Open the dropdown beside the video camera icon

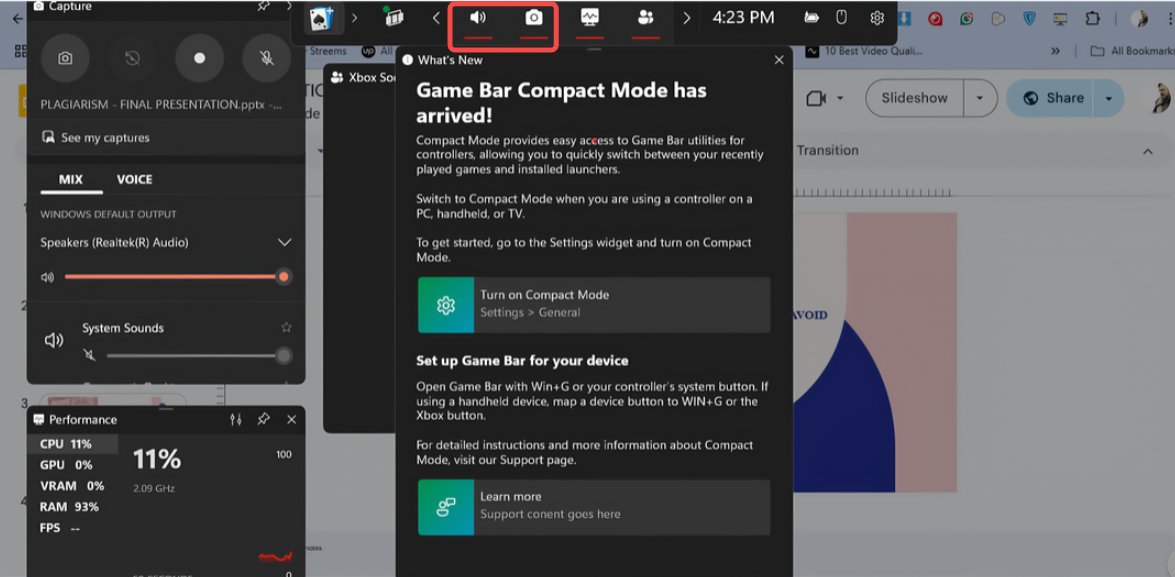840,98
